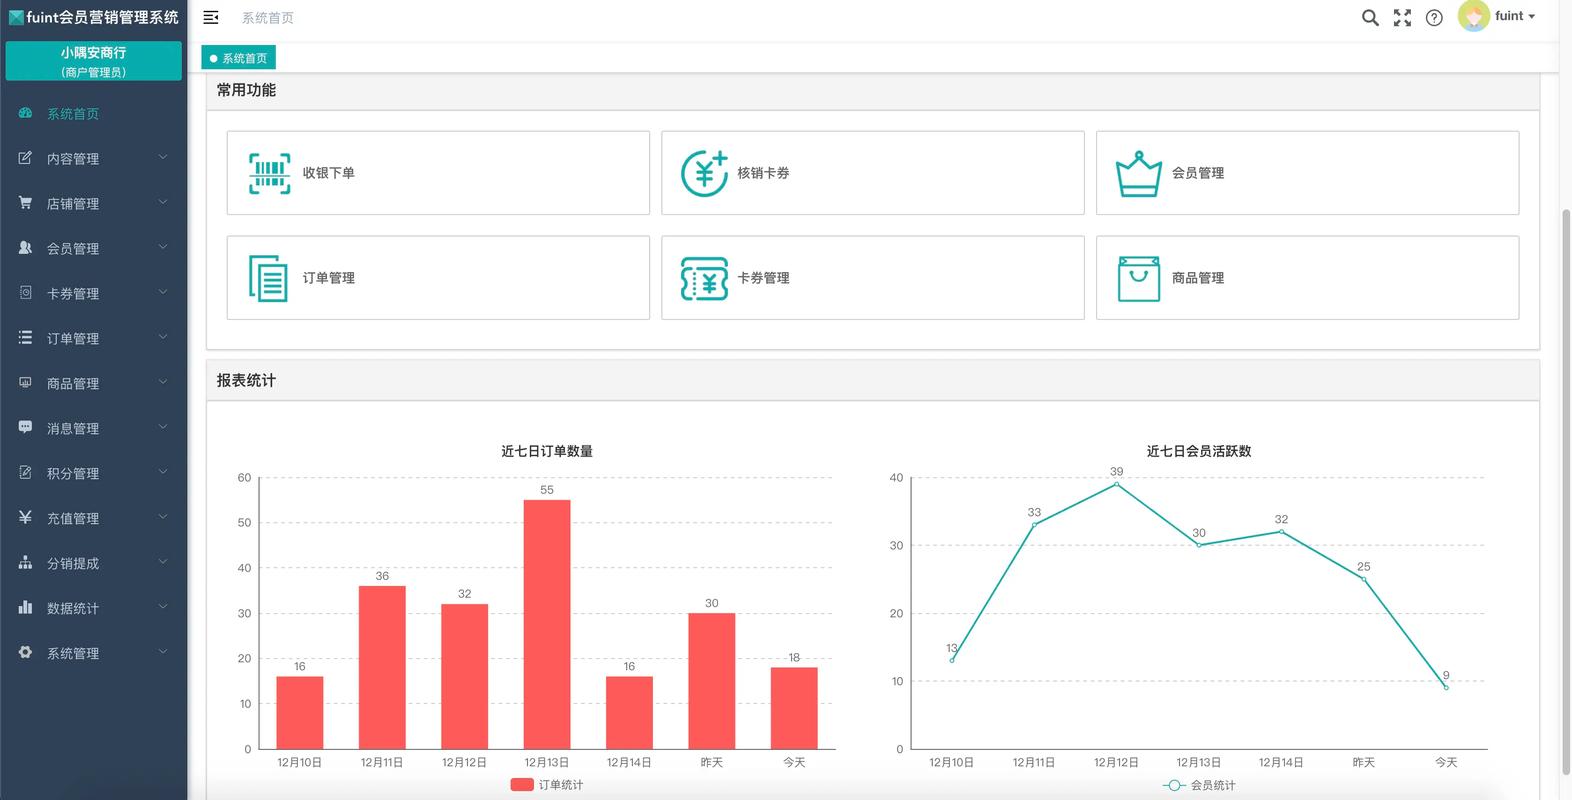The height and width of the screenshot is (800, 1572).
Task: Open the 系统管理 sidebar menu
Action: point(93,653)
